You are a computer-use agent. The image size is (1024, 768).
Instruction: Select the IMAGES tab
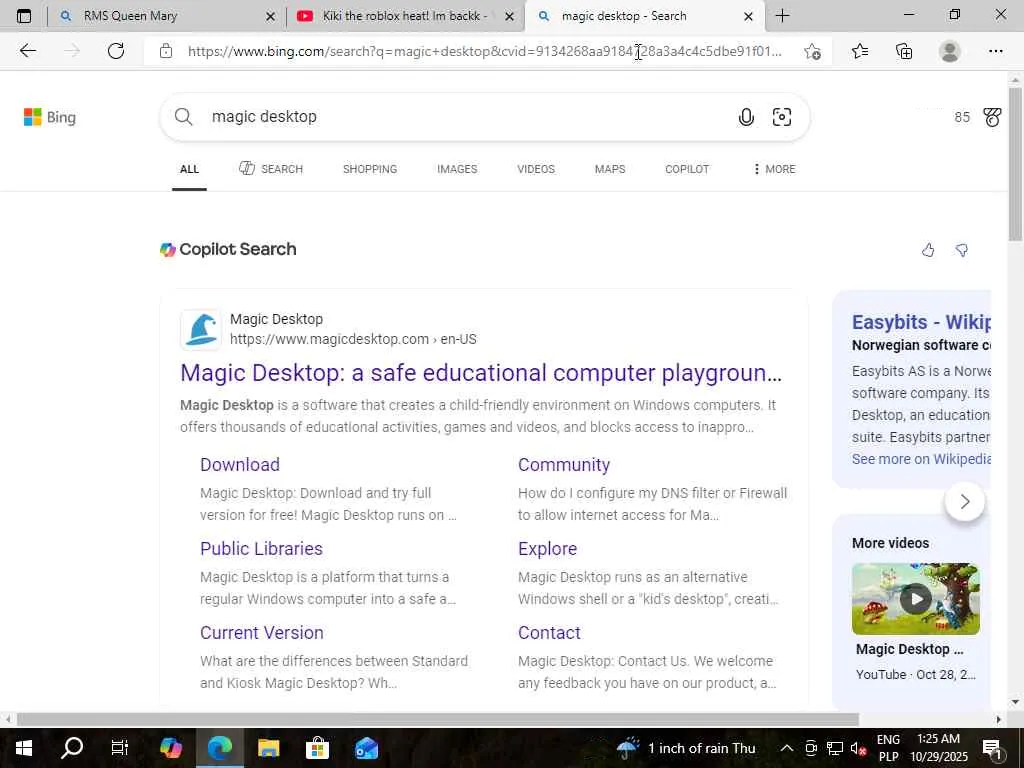pyautogui.click(x=457, y=169)
